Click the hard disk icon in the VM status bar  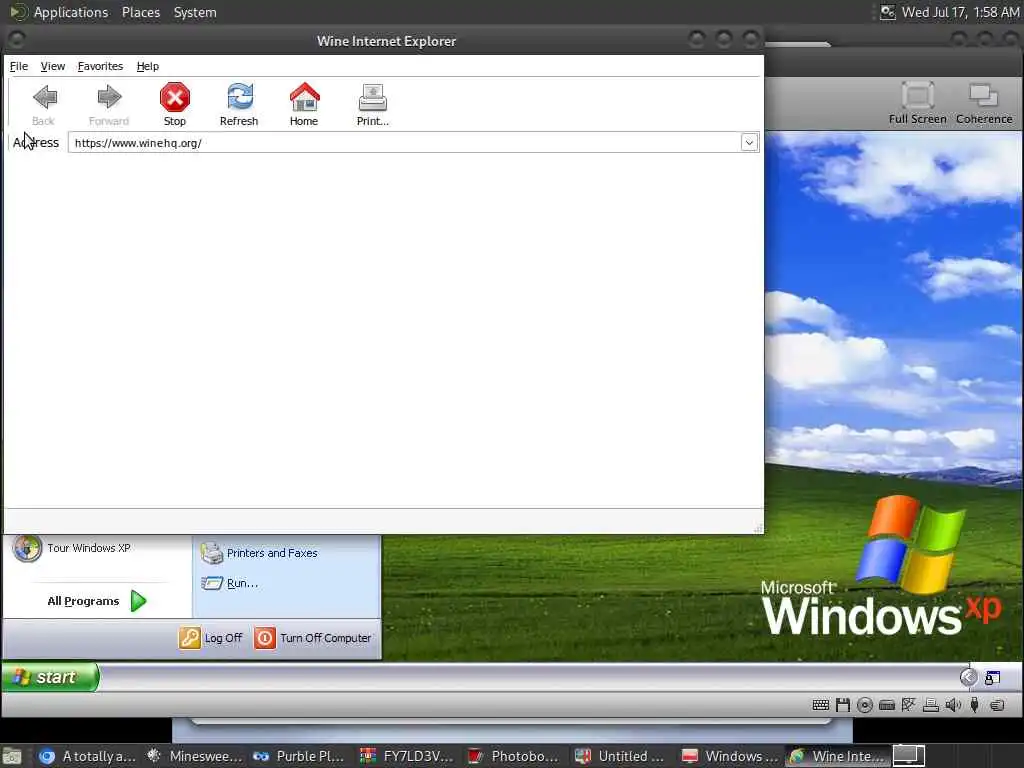(887, 705)
